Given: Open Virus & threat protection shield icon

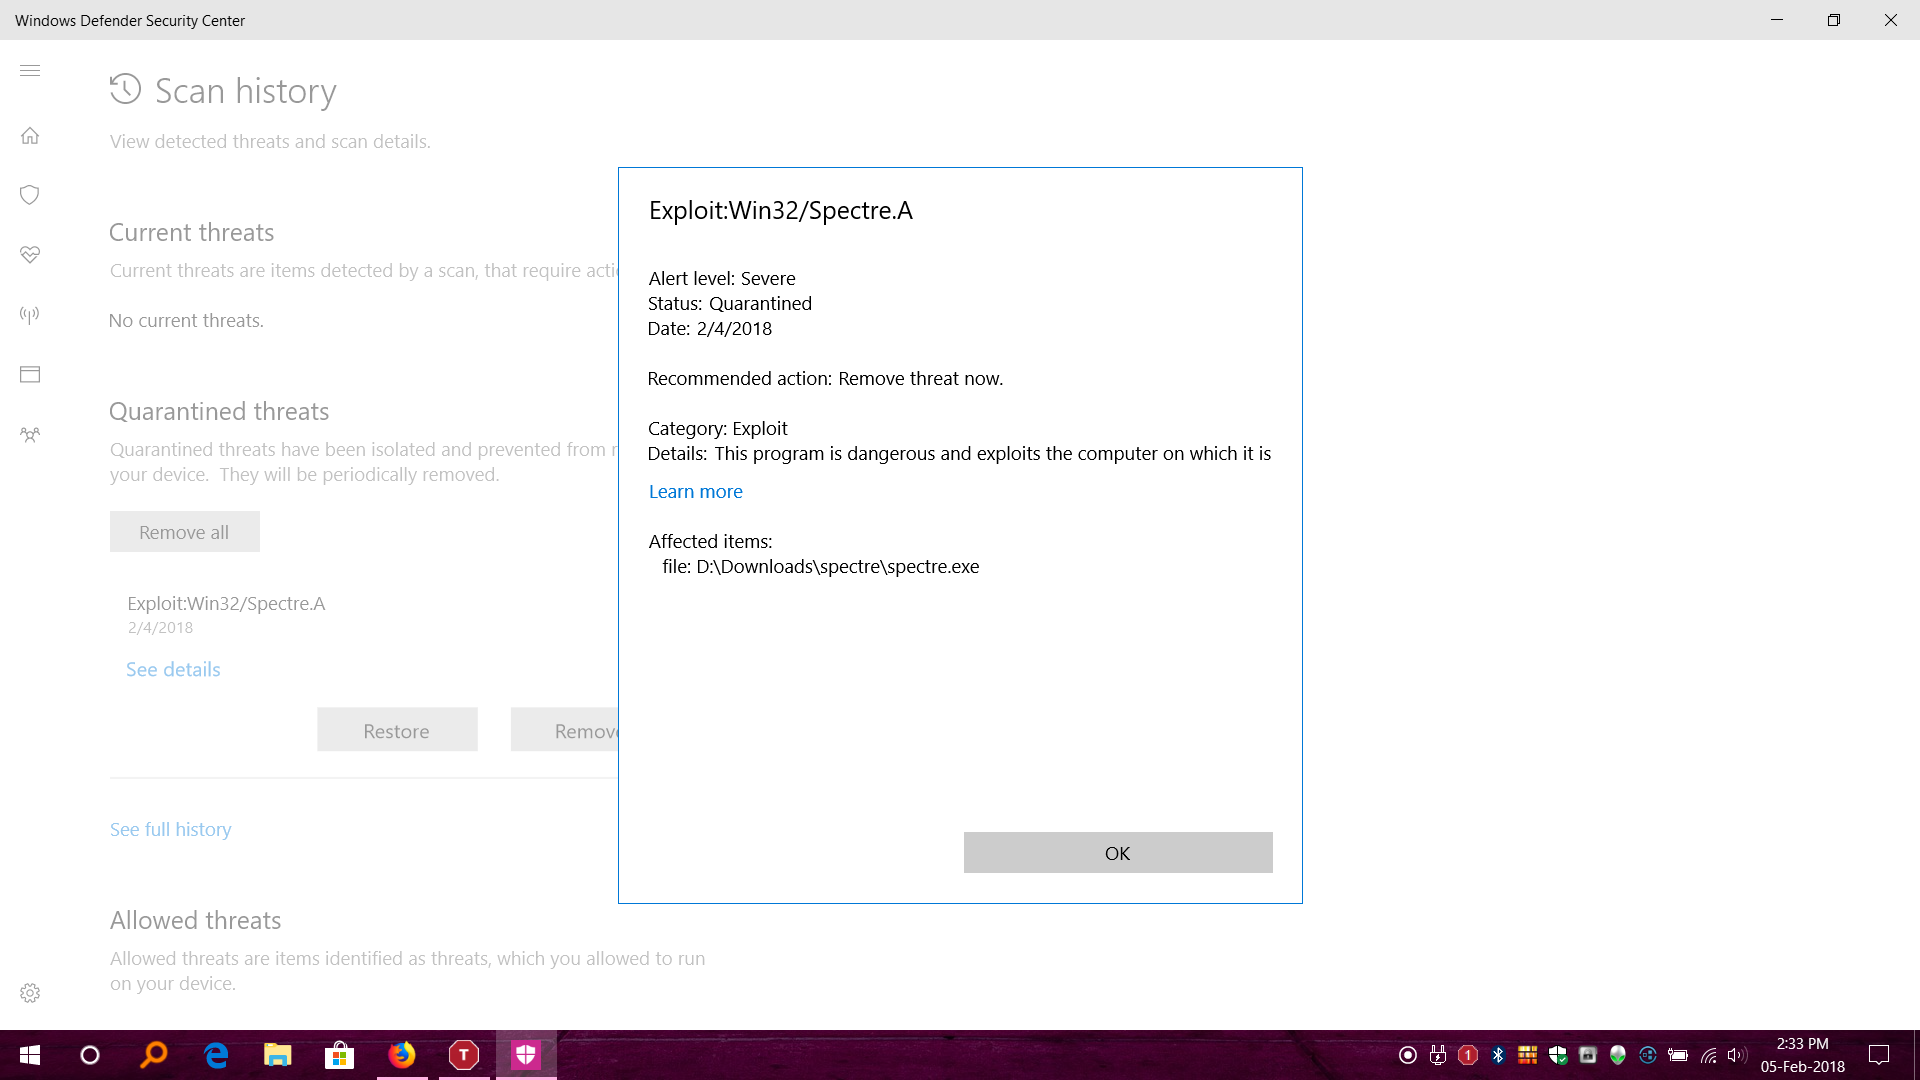Looking at the screenshot, I should pyautogui.click(x=30, y=195).
